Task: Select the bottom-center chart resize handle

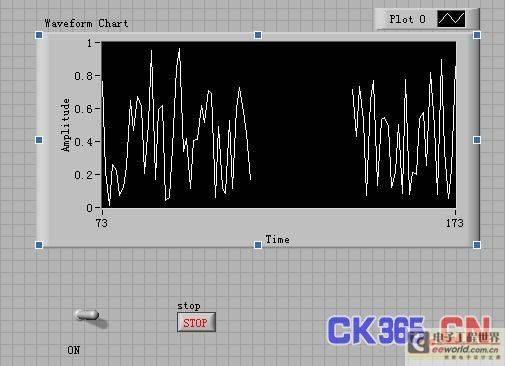Action: pyautogui.click(x=258, y=245)
